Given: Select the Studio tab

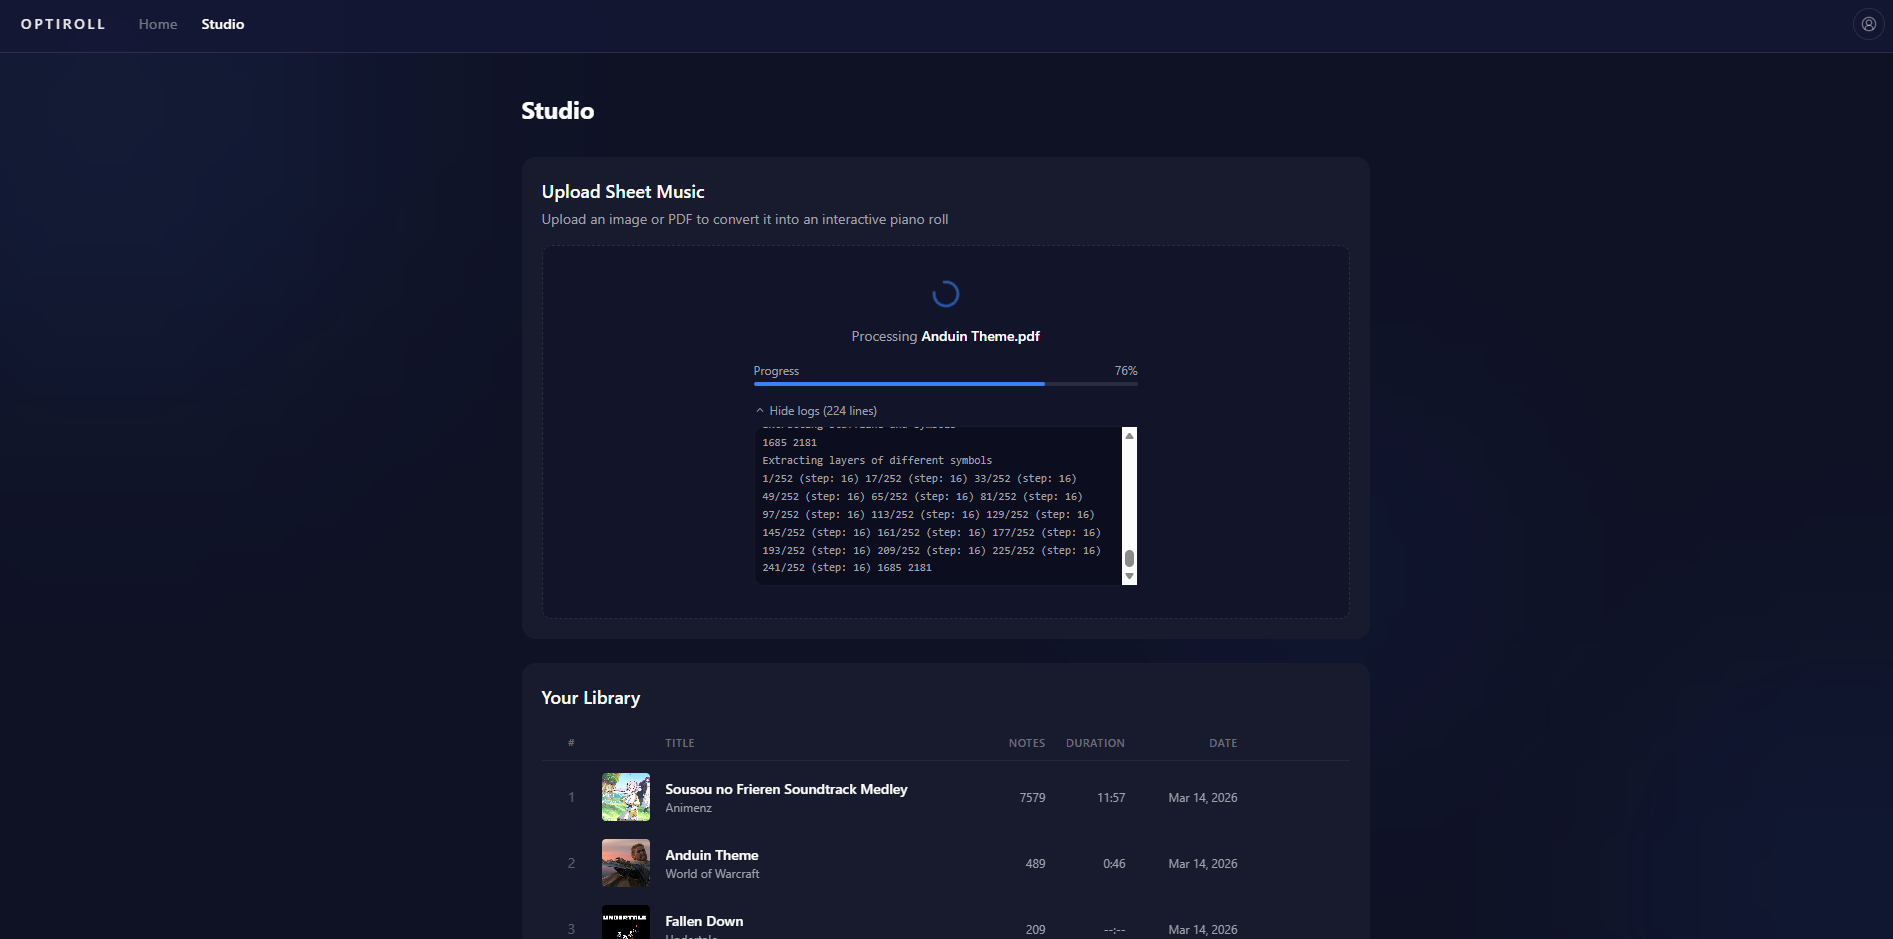Looking at the screenshot, I should 222,23.
